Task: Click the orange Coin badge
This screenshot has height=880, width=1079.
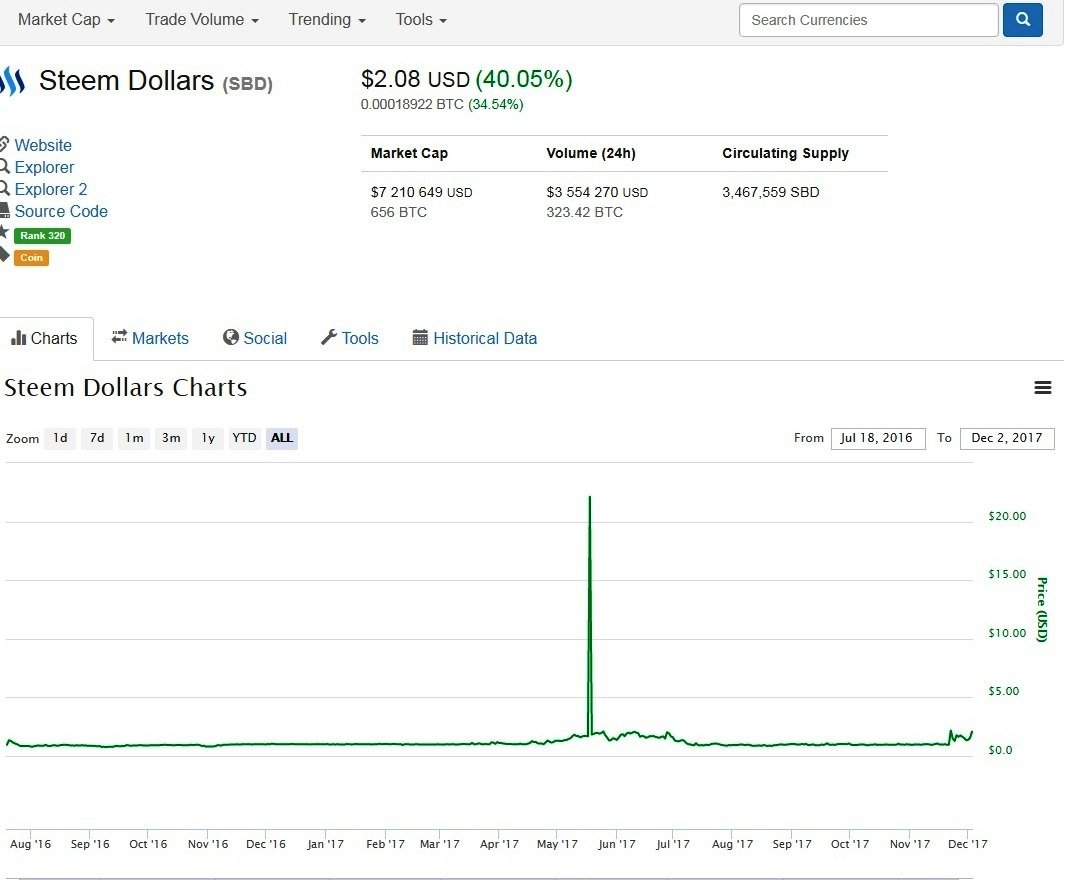Action: click(32, 257)
